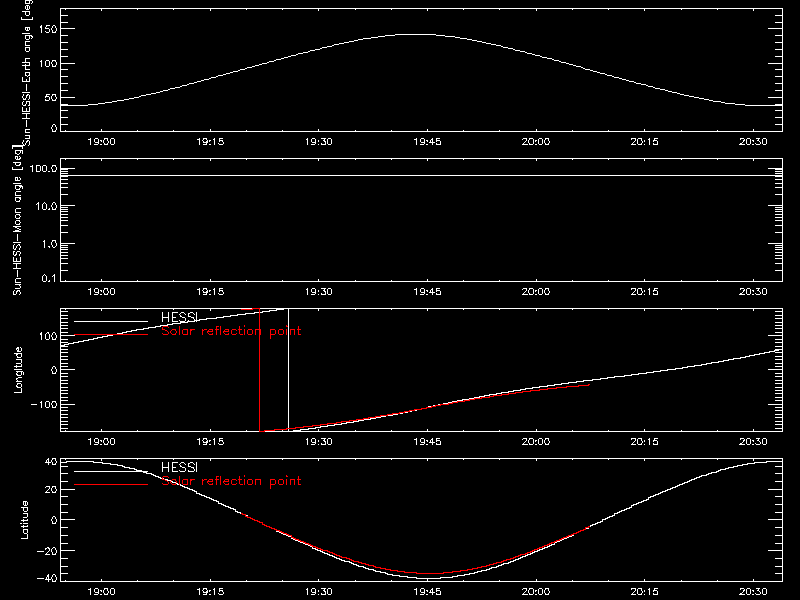The image size is (800, 600).
Task: Click white HESSI legend line in Longitude plot
Action: coord(111,321)
